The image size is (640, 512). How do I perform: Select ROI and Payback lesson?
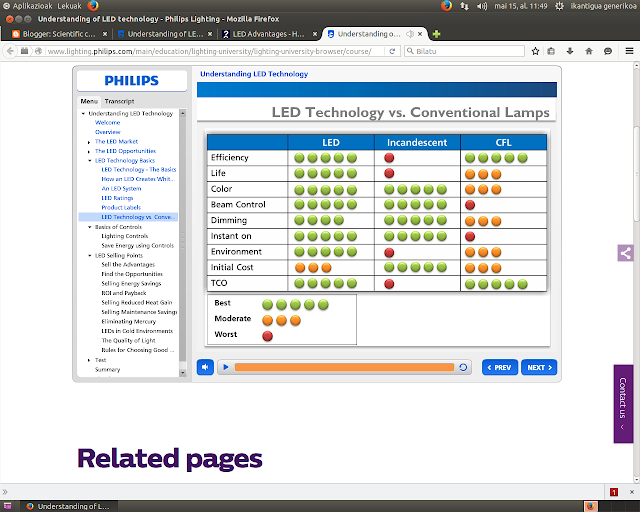124,293
